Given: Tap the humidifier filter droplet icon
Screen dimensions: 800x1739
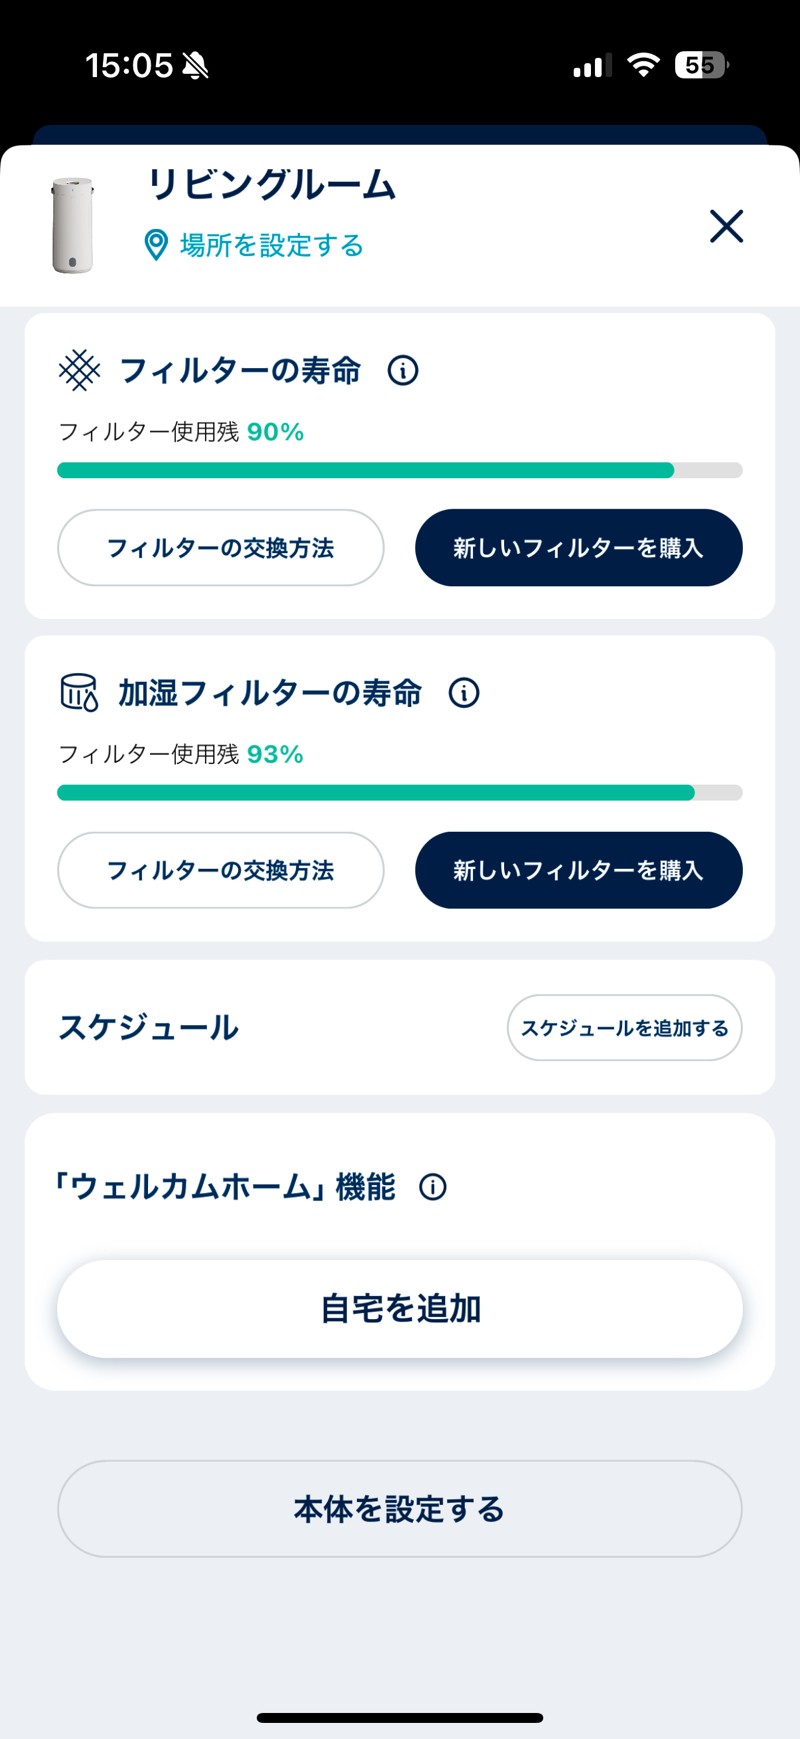Looking at the screenshot, I should 79,692.
